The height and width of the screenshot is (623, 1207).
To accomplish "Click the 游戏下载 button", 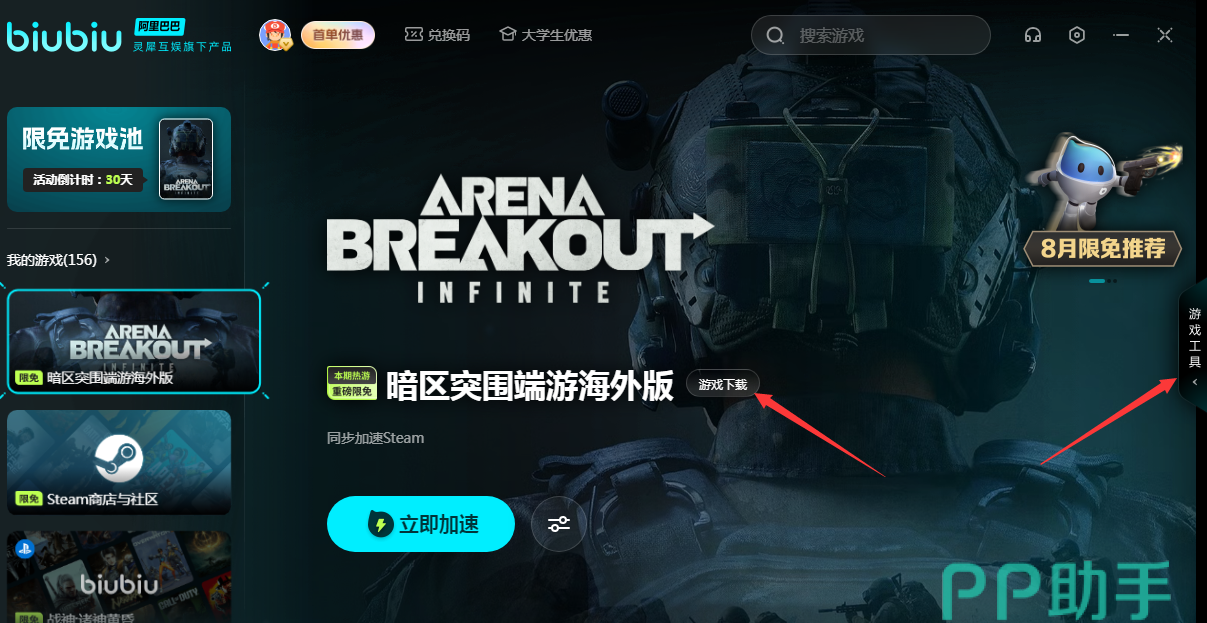I will point(723,384).
